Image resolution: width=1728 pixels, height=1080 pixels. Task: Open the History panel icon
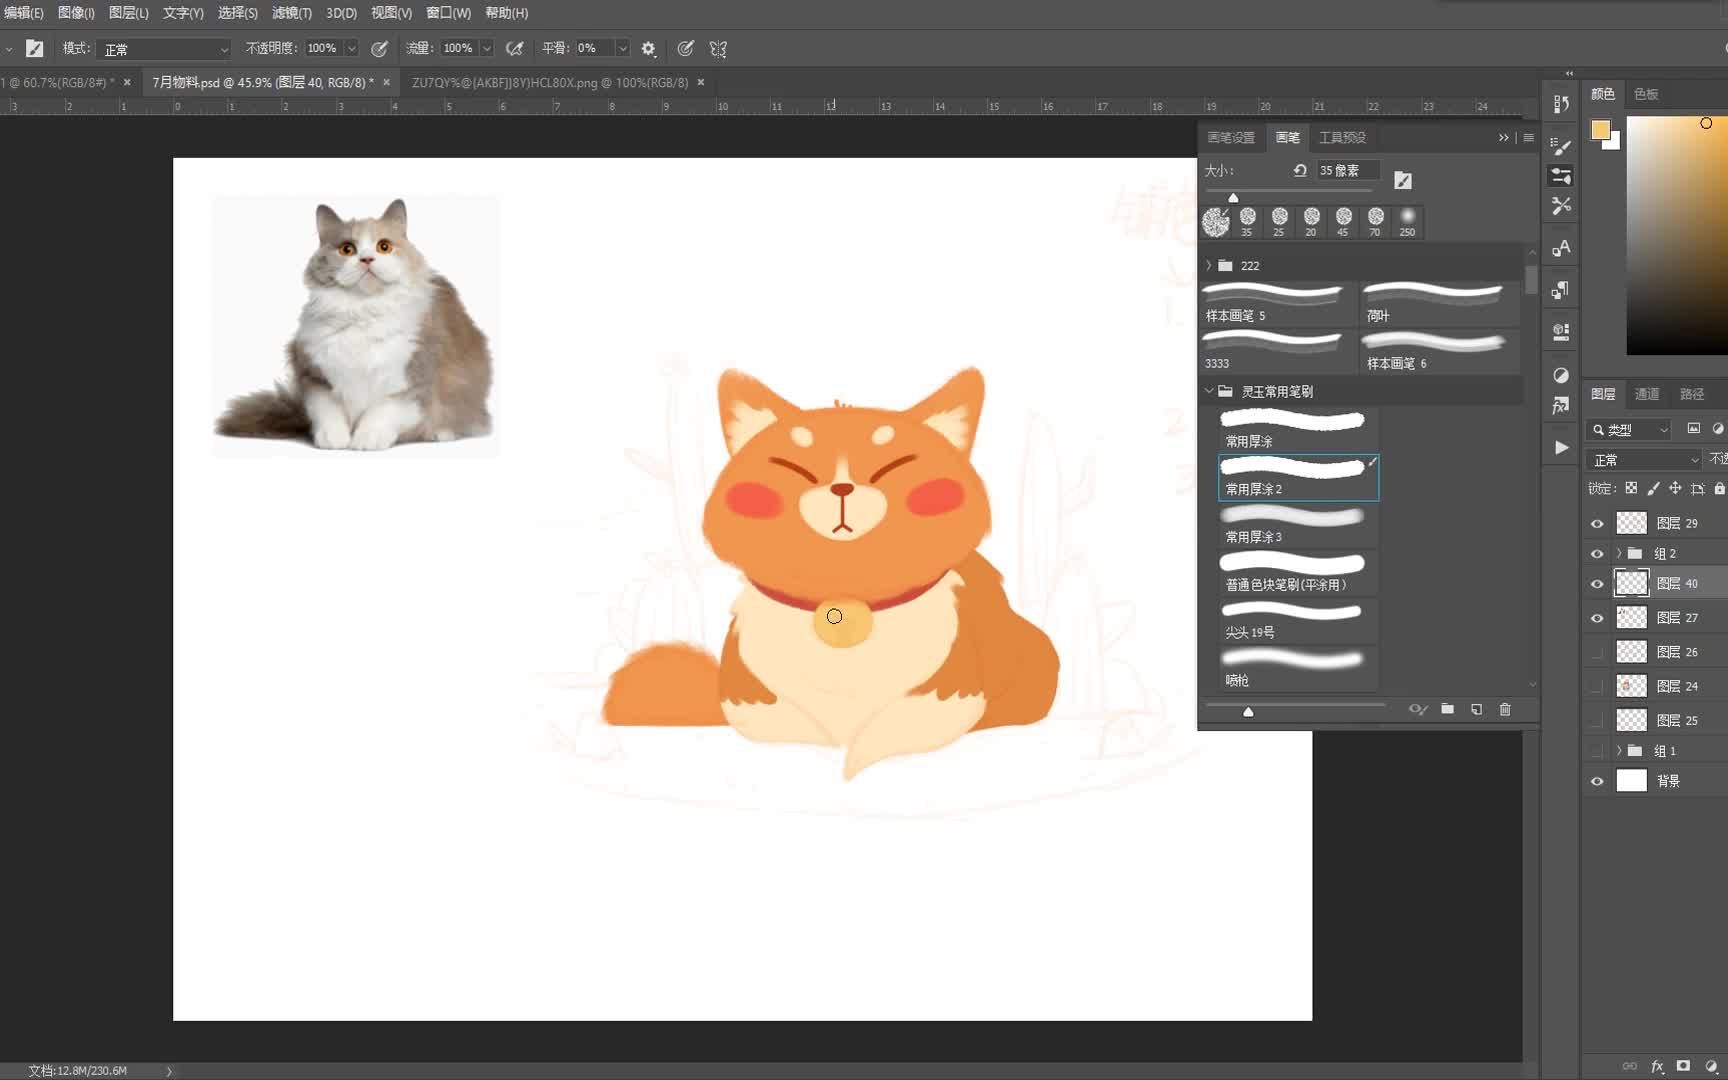[1561, 104]
